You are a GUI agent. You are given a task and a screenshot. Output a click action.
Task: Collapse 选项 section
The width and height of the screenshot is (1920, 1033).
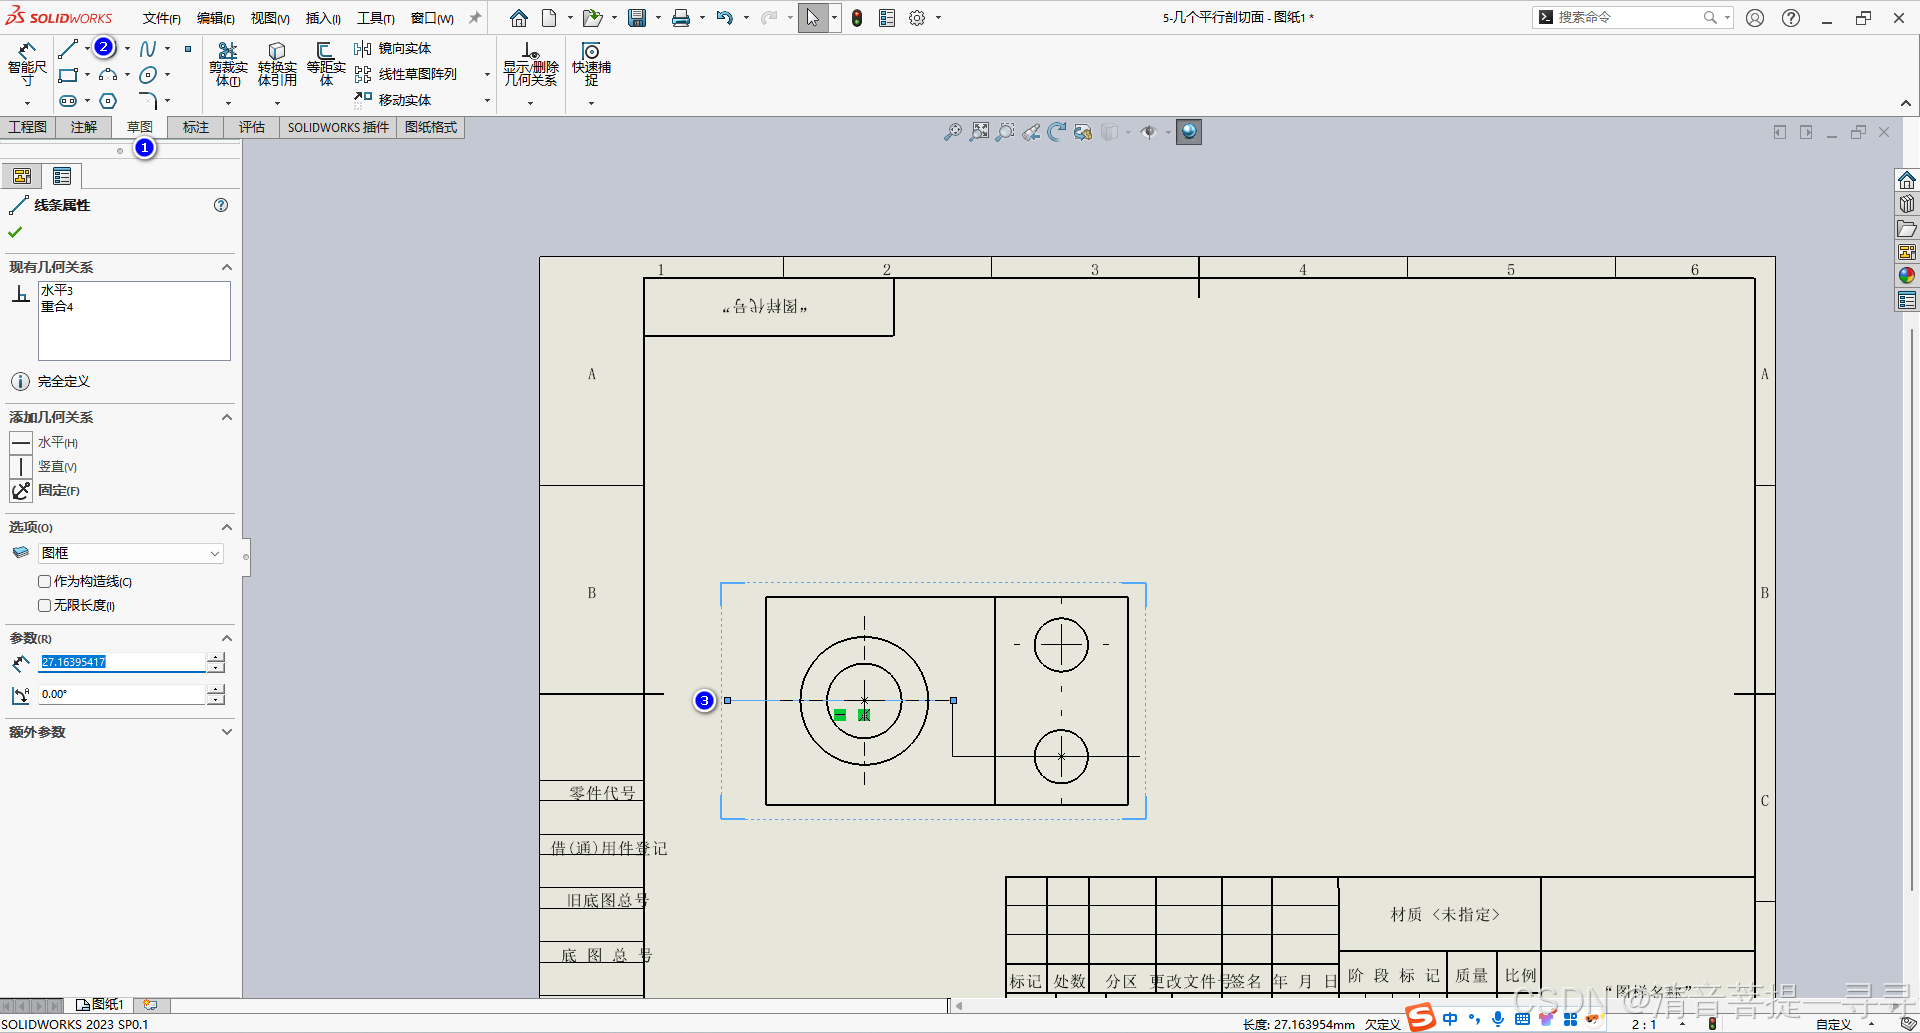tap(227, 527)
